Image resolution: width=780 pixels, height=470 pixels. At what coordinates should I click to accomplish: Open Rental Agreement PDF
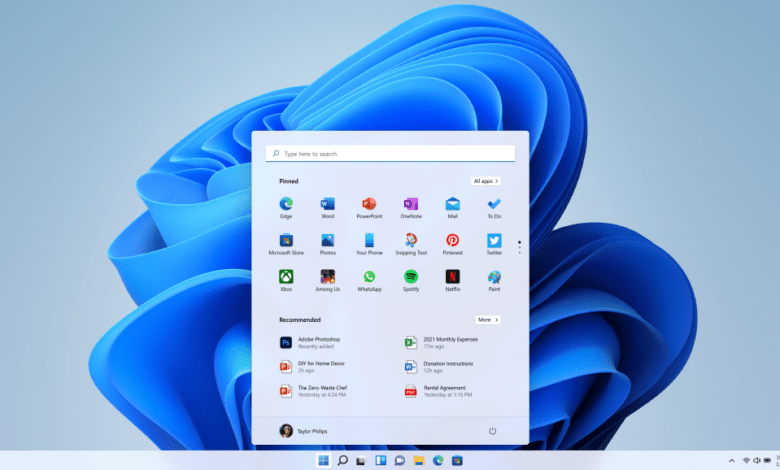[438, 391]
